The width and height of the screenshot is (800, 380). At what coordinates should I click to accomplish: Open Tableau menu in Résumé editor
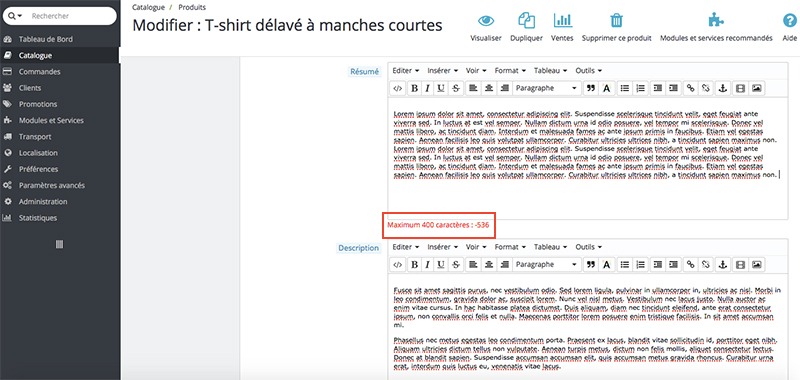tap(550, 70)
